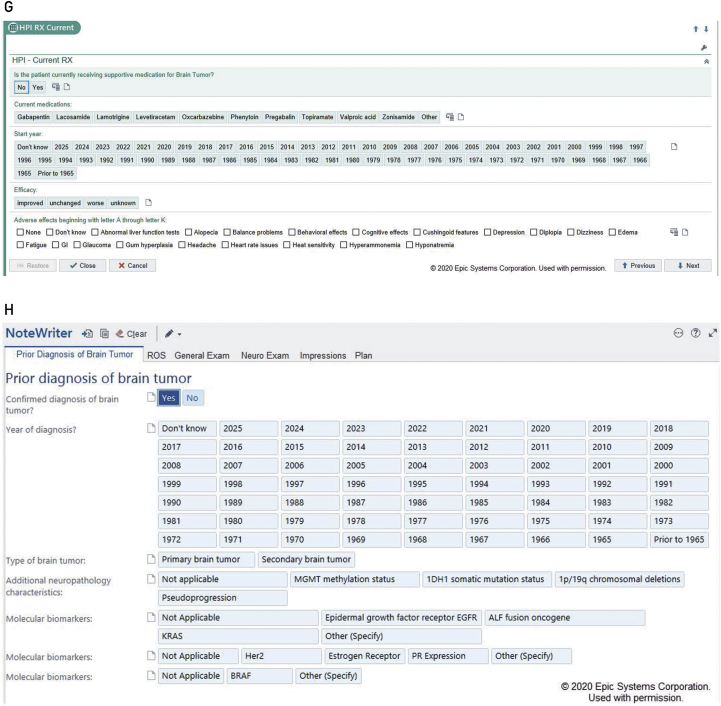Open the Impressions tab
The image size is (721, 706).
[x=322, y=355]
